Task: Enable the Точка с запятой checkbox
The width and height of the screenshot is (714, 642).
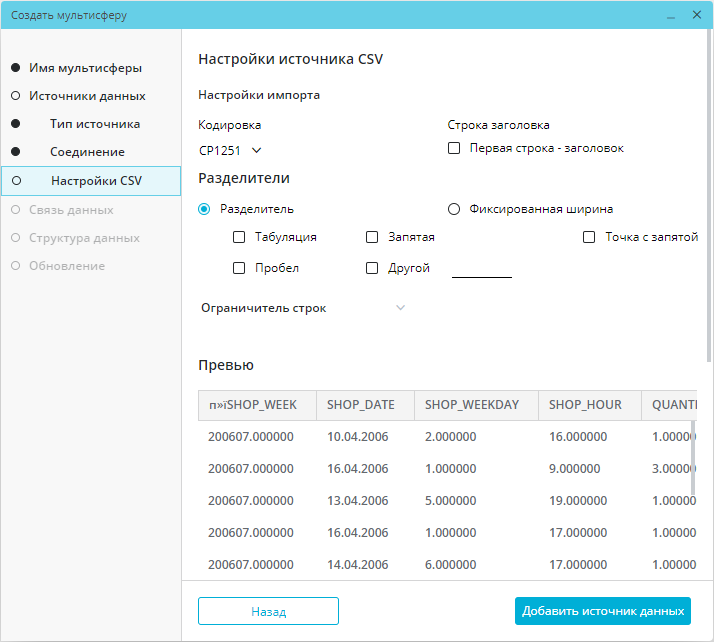Action: tap(589, 237)
